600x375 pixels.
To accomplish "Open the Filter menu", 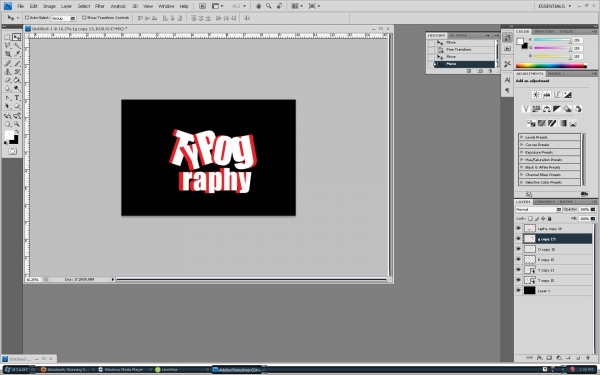I will coord(99,6).
